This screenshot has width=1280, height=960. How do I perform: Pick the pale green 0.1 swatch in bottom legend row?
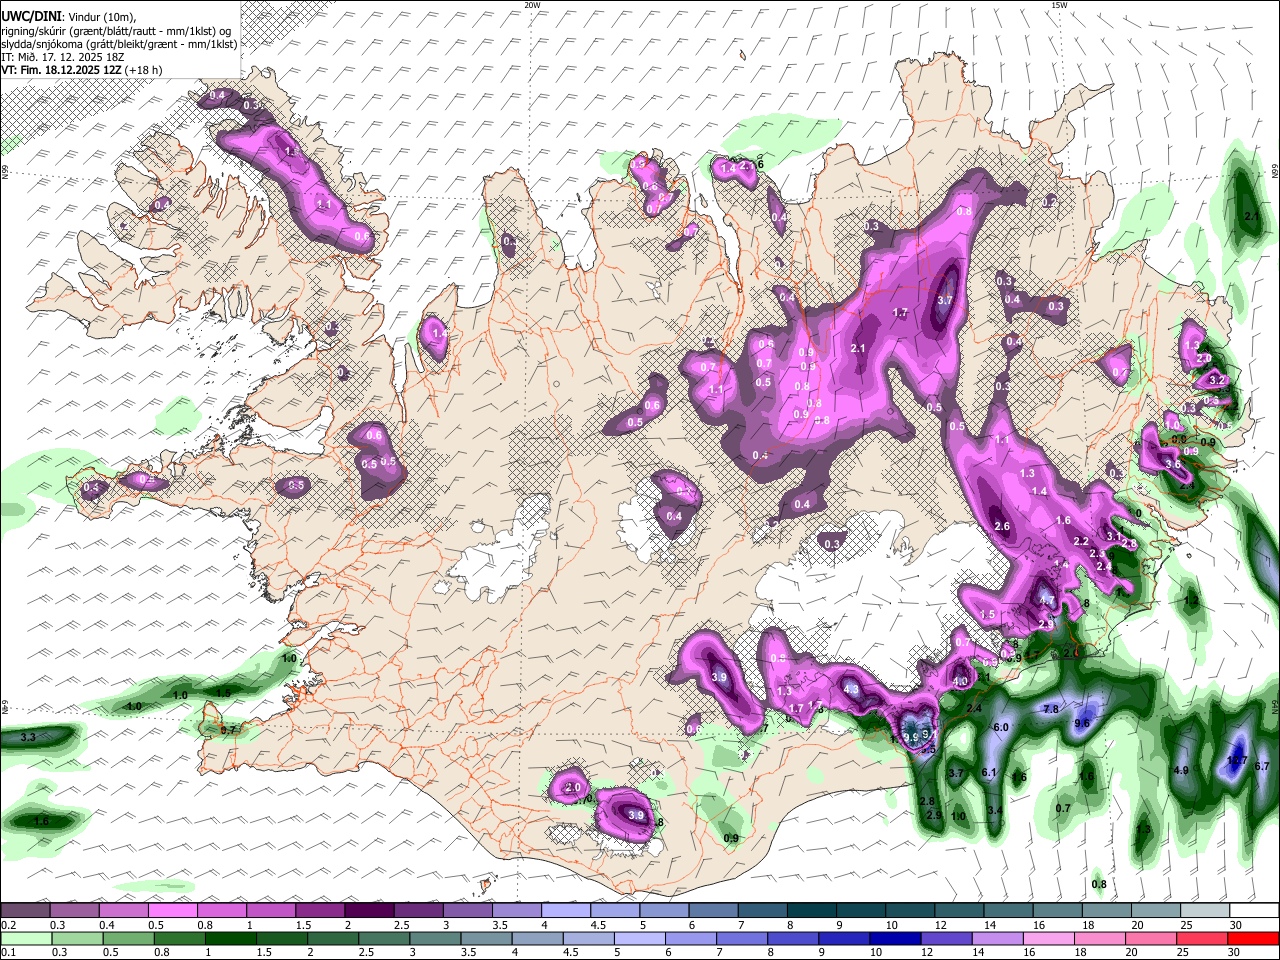pos(25,938)
